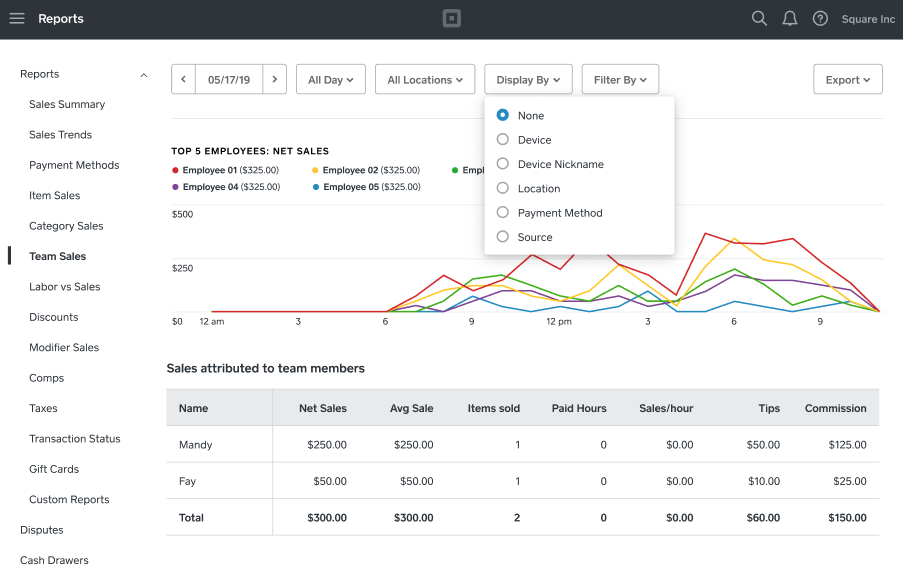The width and height of the screenshot is (903, 583).
Task: Open Custom Reports
Action: coord(69,499)
